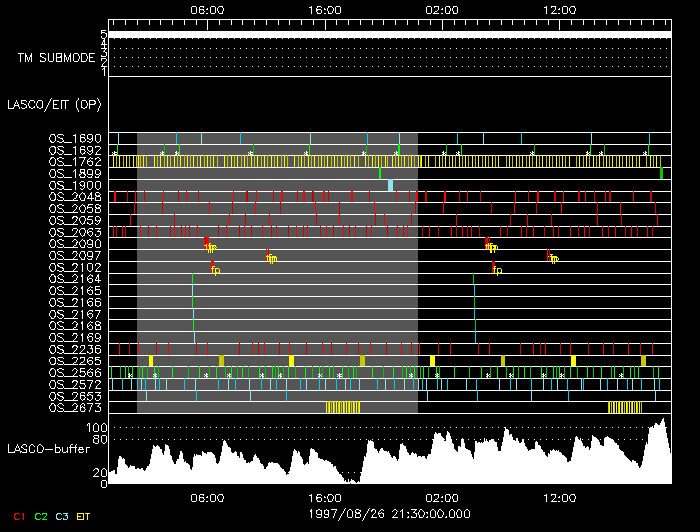
Task: Click the green bar at right end of OS_1899
Action: click(x=662, y=173)
